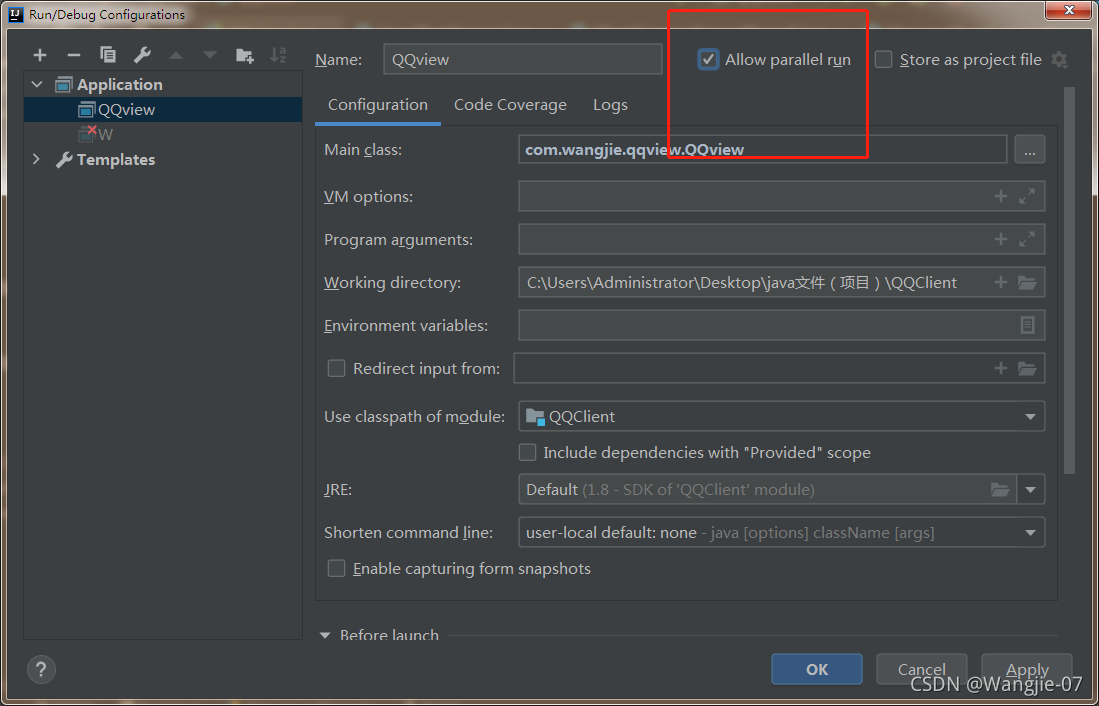Select the W configuration in tree

(163, 135)
